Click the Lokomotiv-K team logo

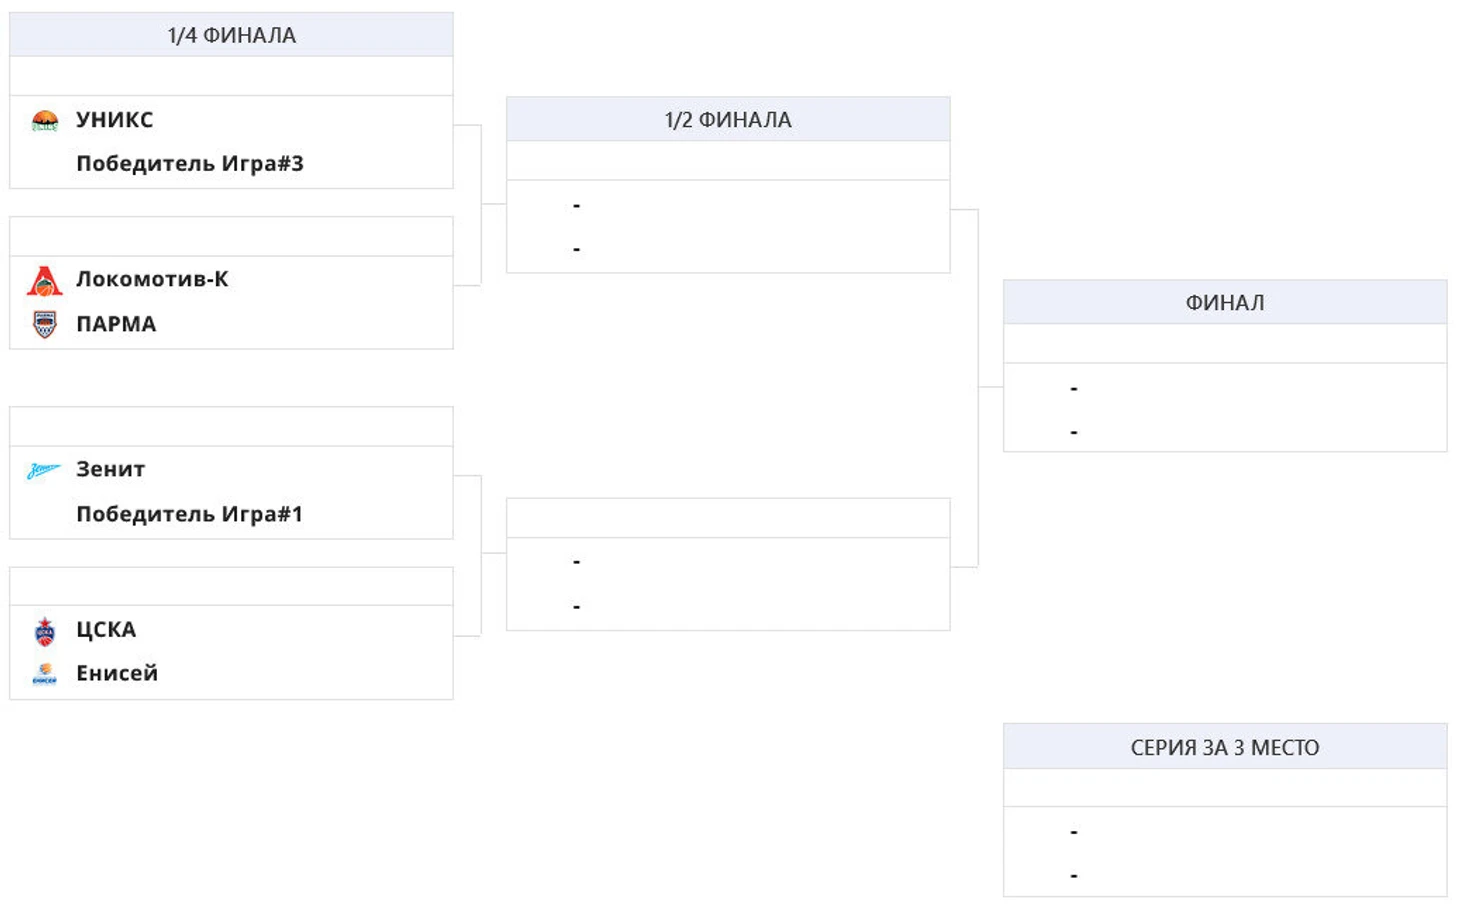click(45, 281)
